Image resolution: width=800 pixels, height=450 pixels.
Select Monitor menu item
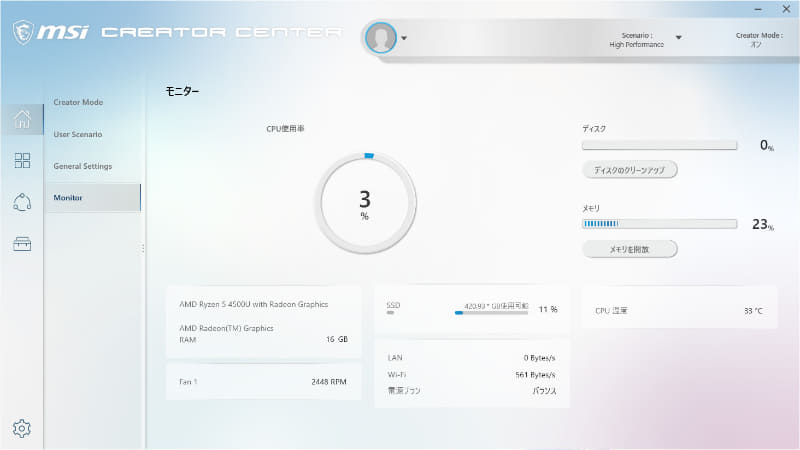coord(93,197)
